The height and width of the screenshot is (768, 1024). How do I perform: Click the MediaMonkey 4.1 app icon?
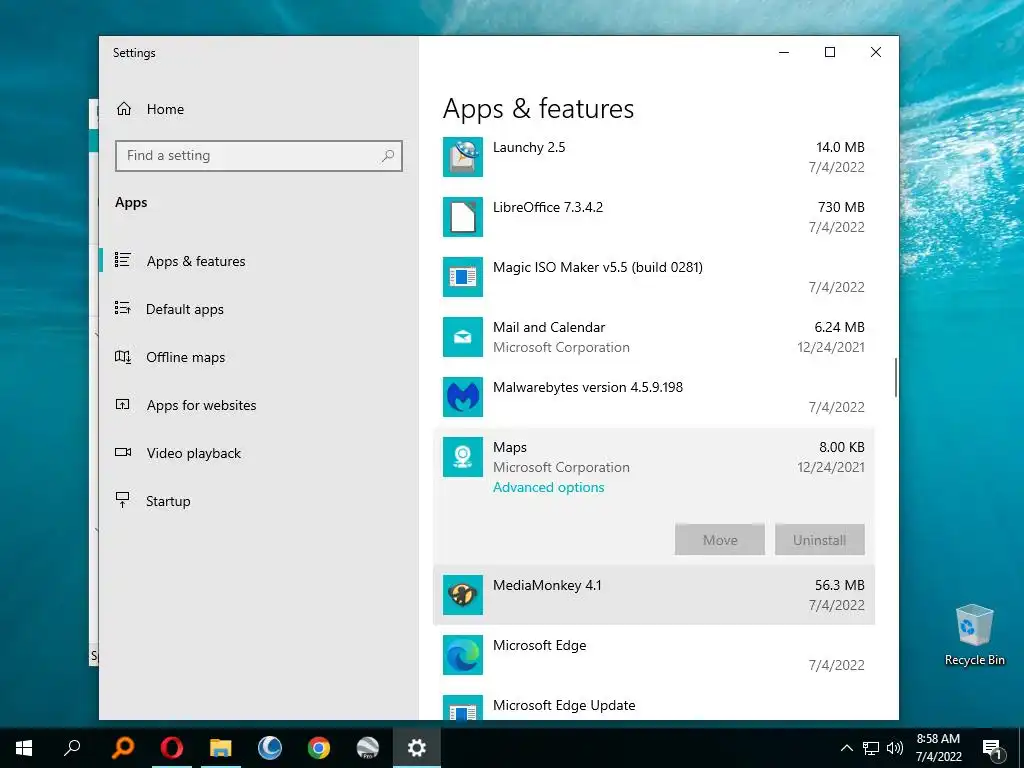click(462, 595)
